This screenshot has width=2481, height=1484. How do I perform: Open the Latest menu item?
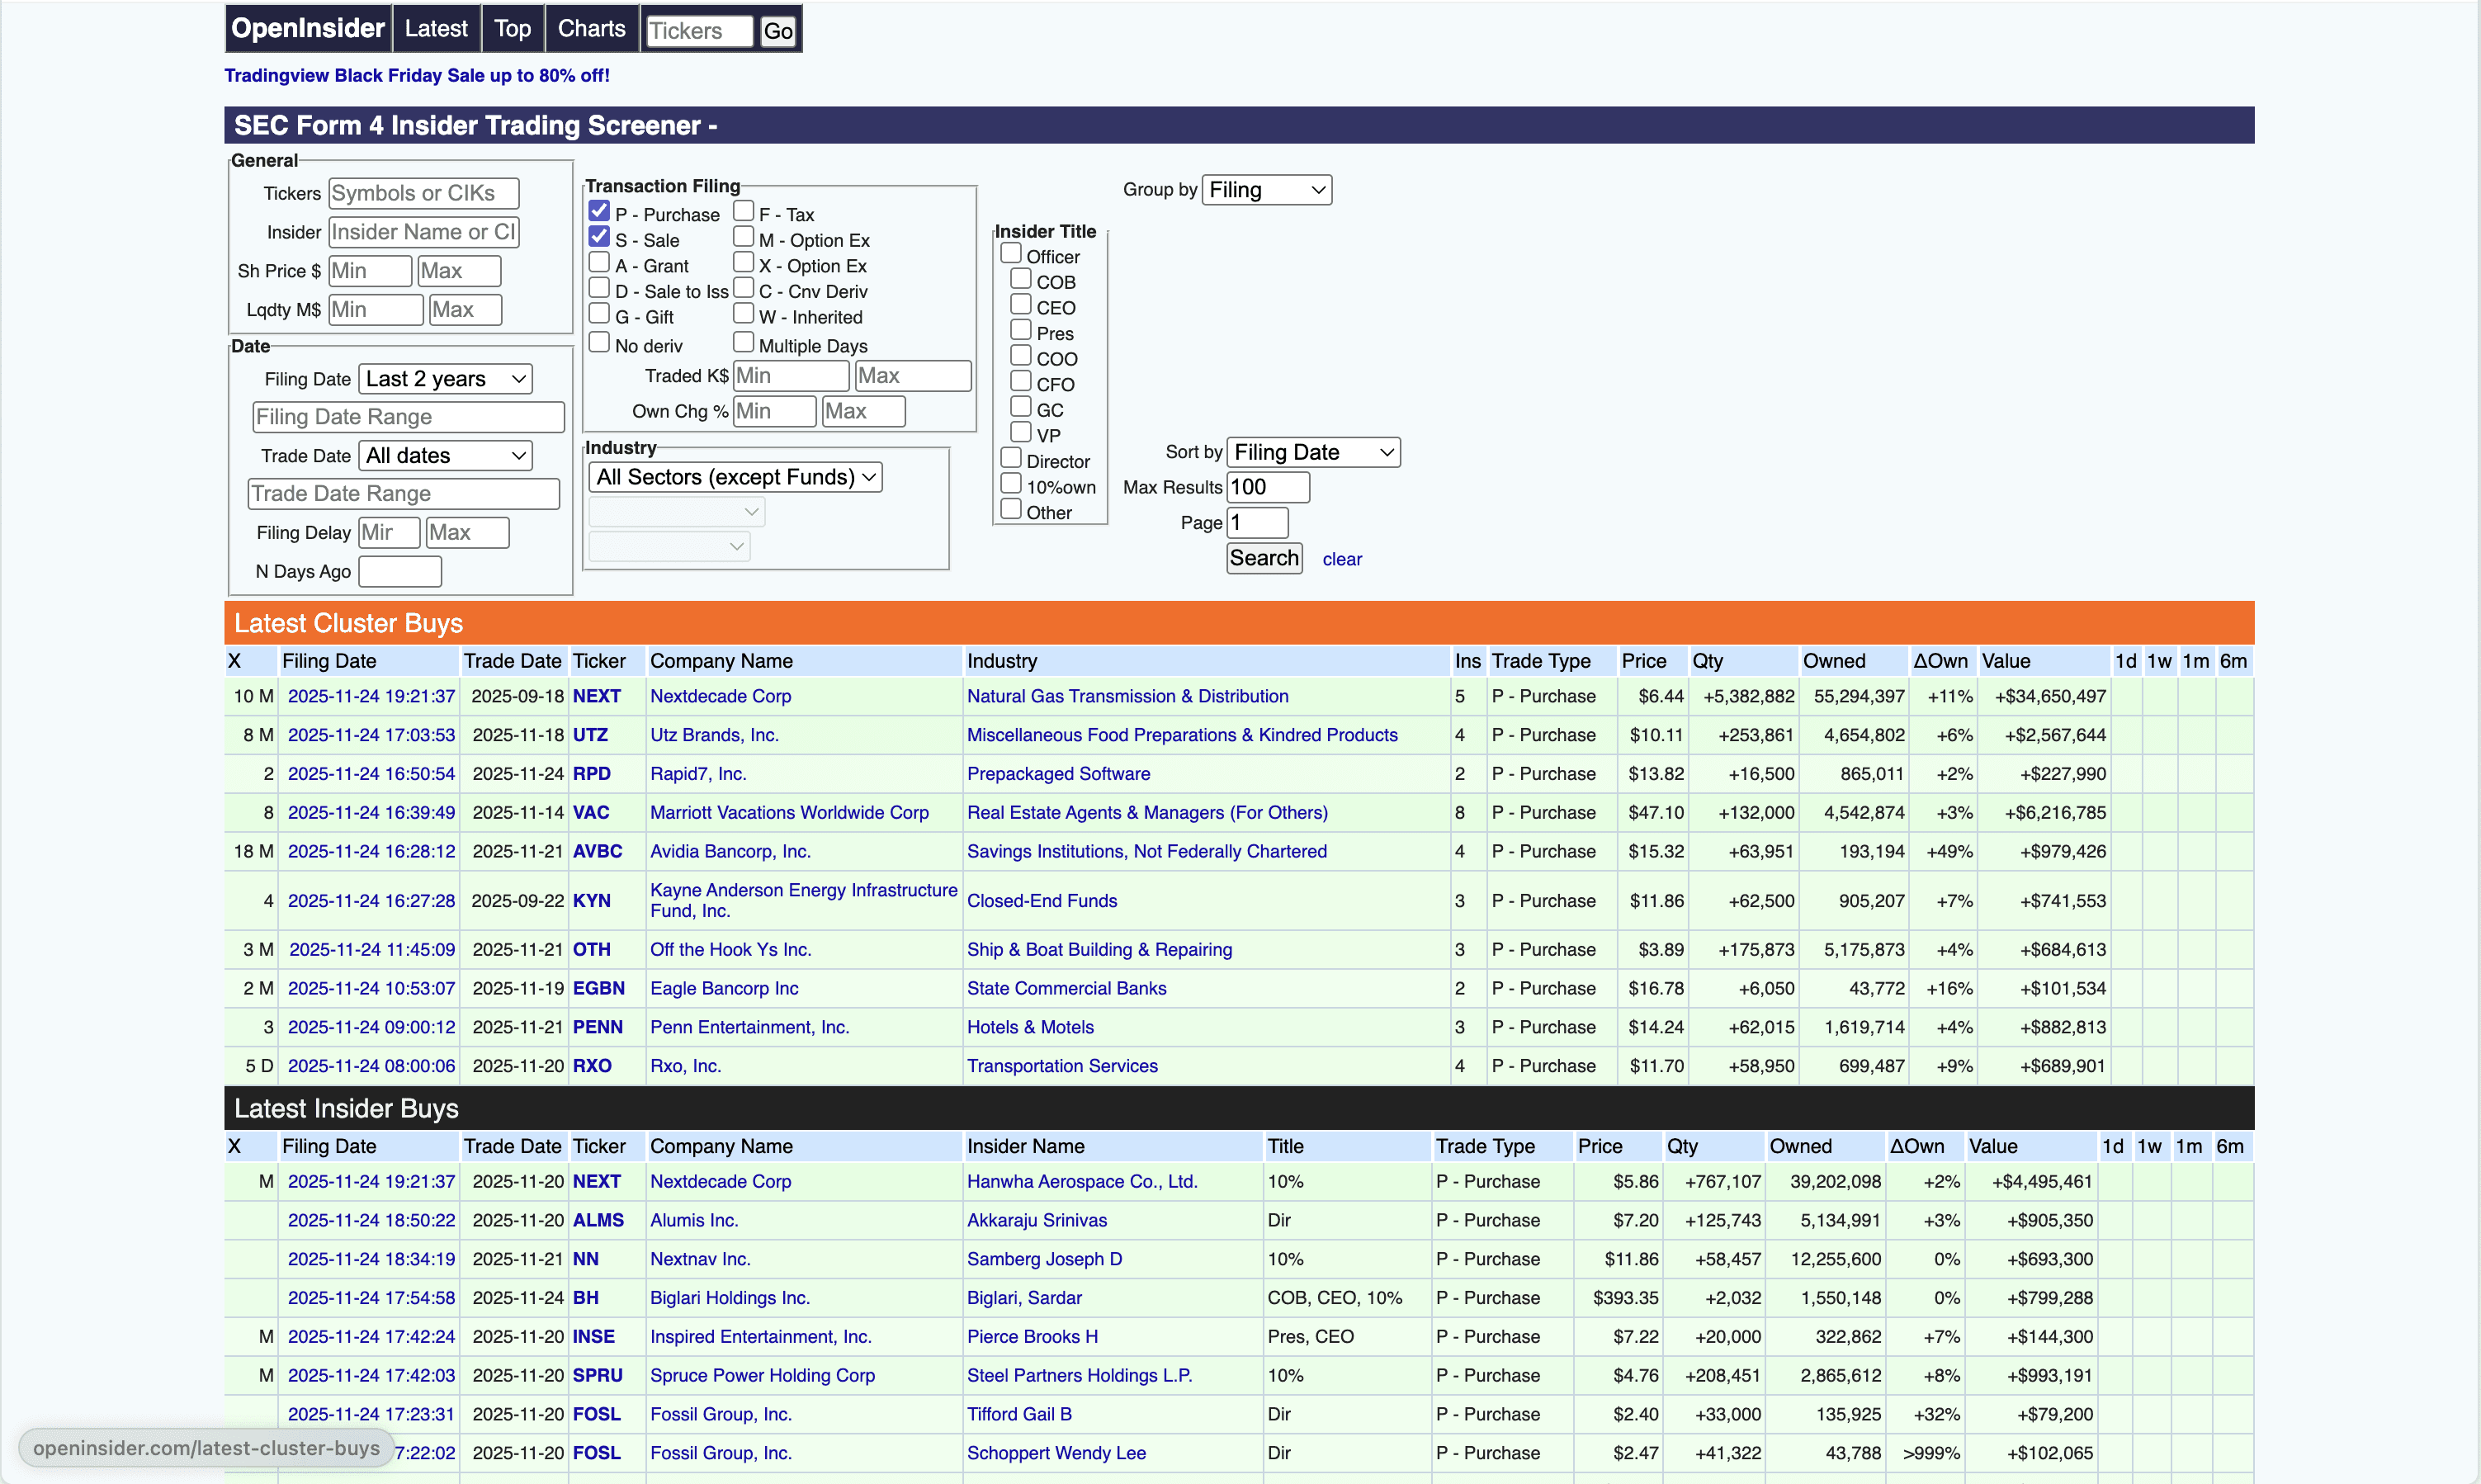[x=436, y=29]
